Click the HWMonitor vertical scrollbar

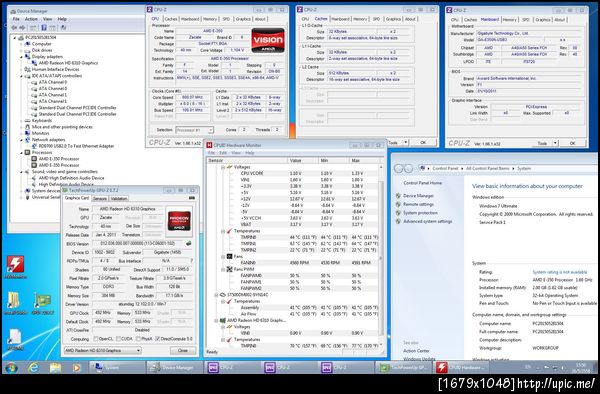pos(381,255)
